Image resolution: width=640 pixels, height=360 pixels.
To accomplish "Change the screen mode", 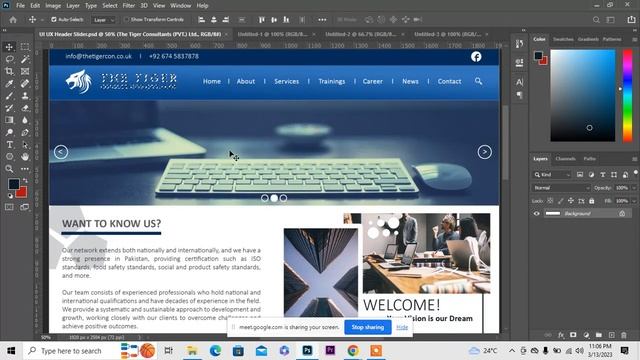I will (25, 207).
